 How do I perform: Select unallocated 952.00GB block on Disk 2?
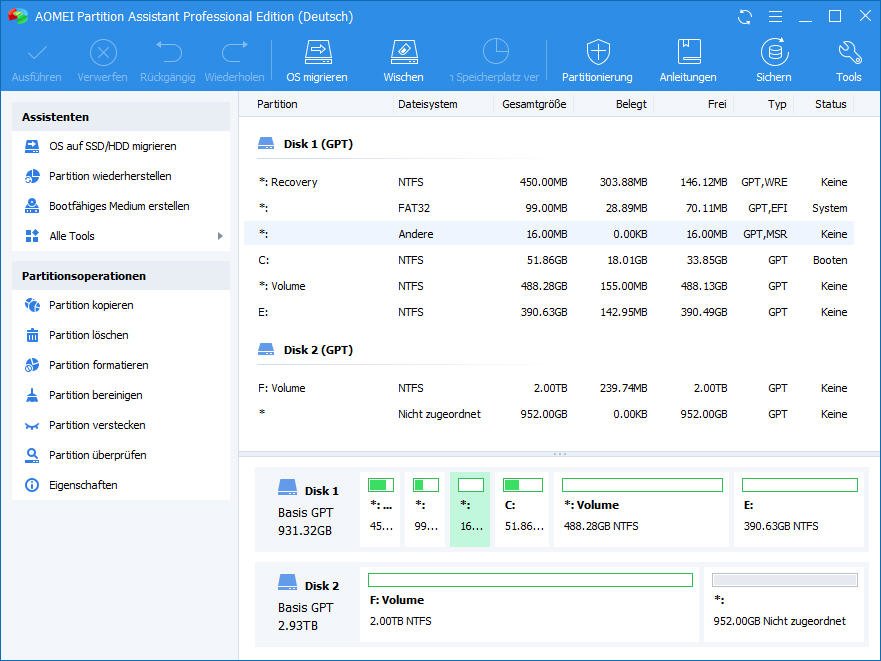click(784, 605)
